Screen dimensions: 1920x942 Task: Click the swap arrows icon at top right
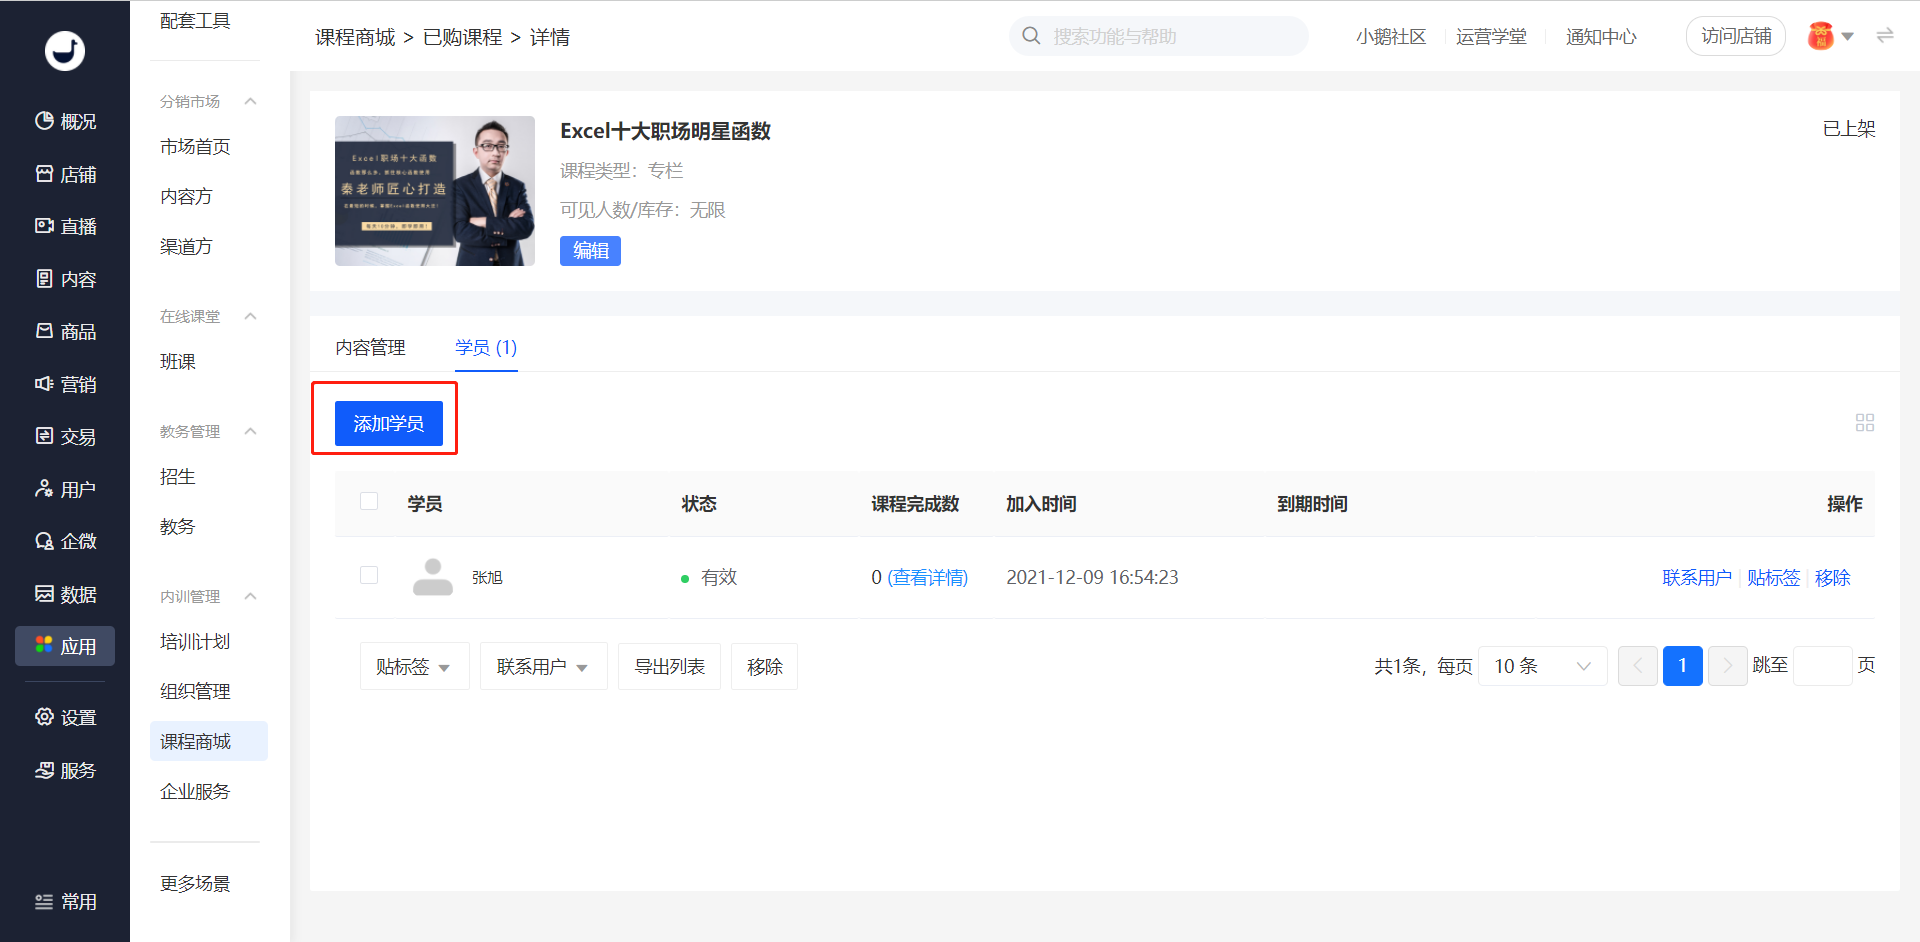(1885, 36)
